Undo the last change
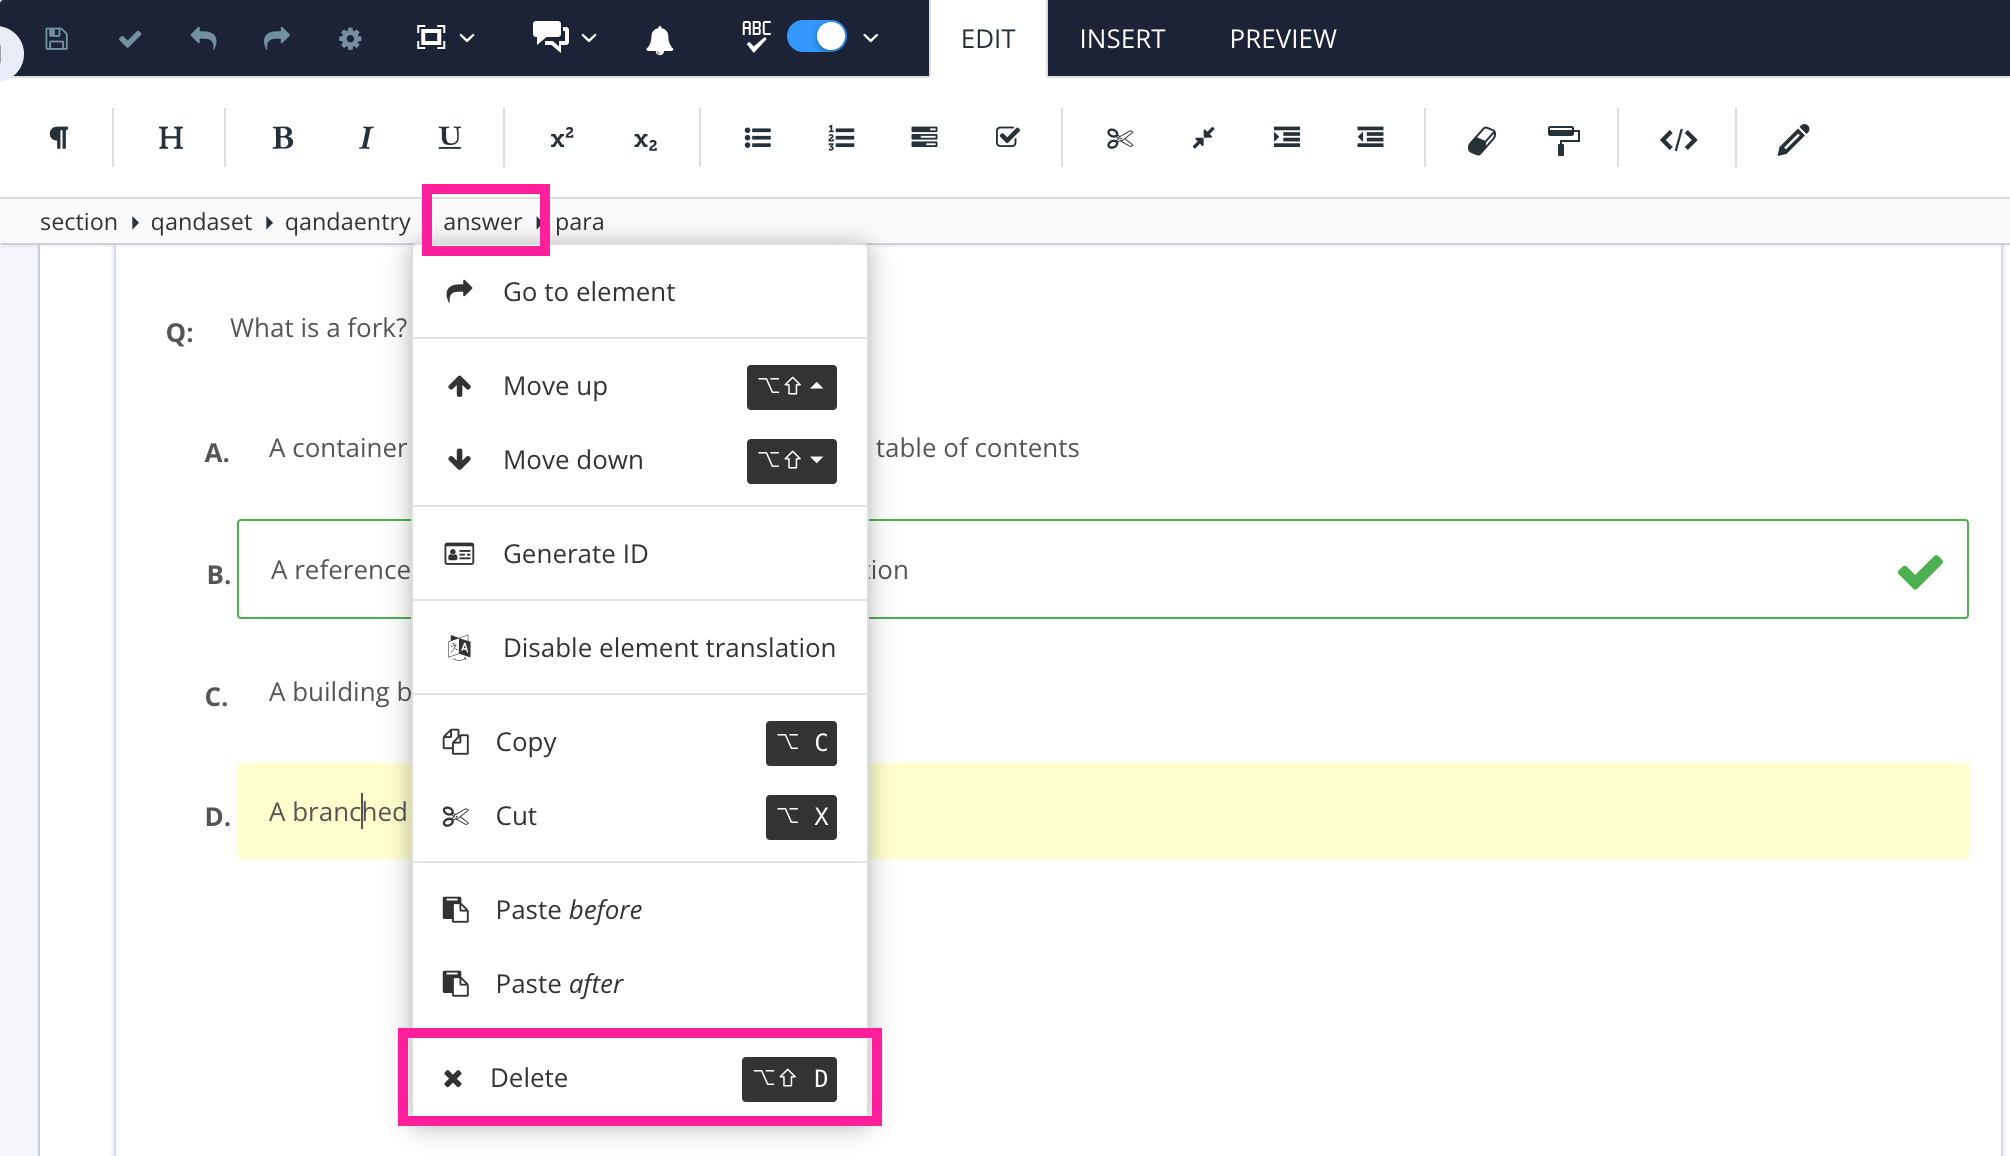 point(203,39)
